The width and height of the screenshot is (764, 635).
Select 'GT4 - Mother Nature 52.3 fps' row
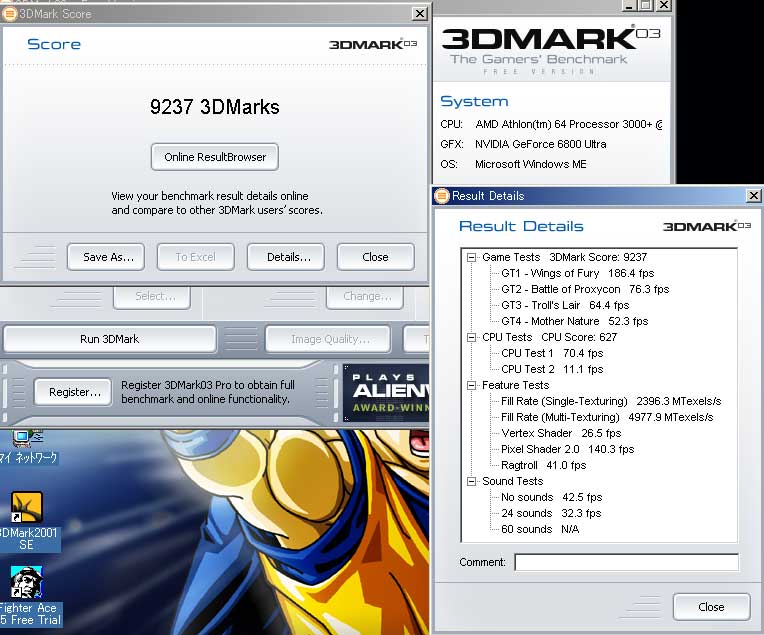point(574,322)
